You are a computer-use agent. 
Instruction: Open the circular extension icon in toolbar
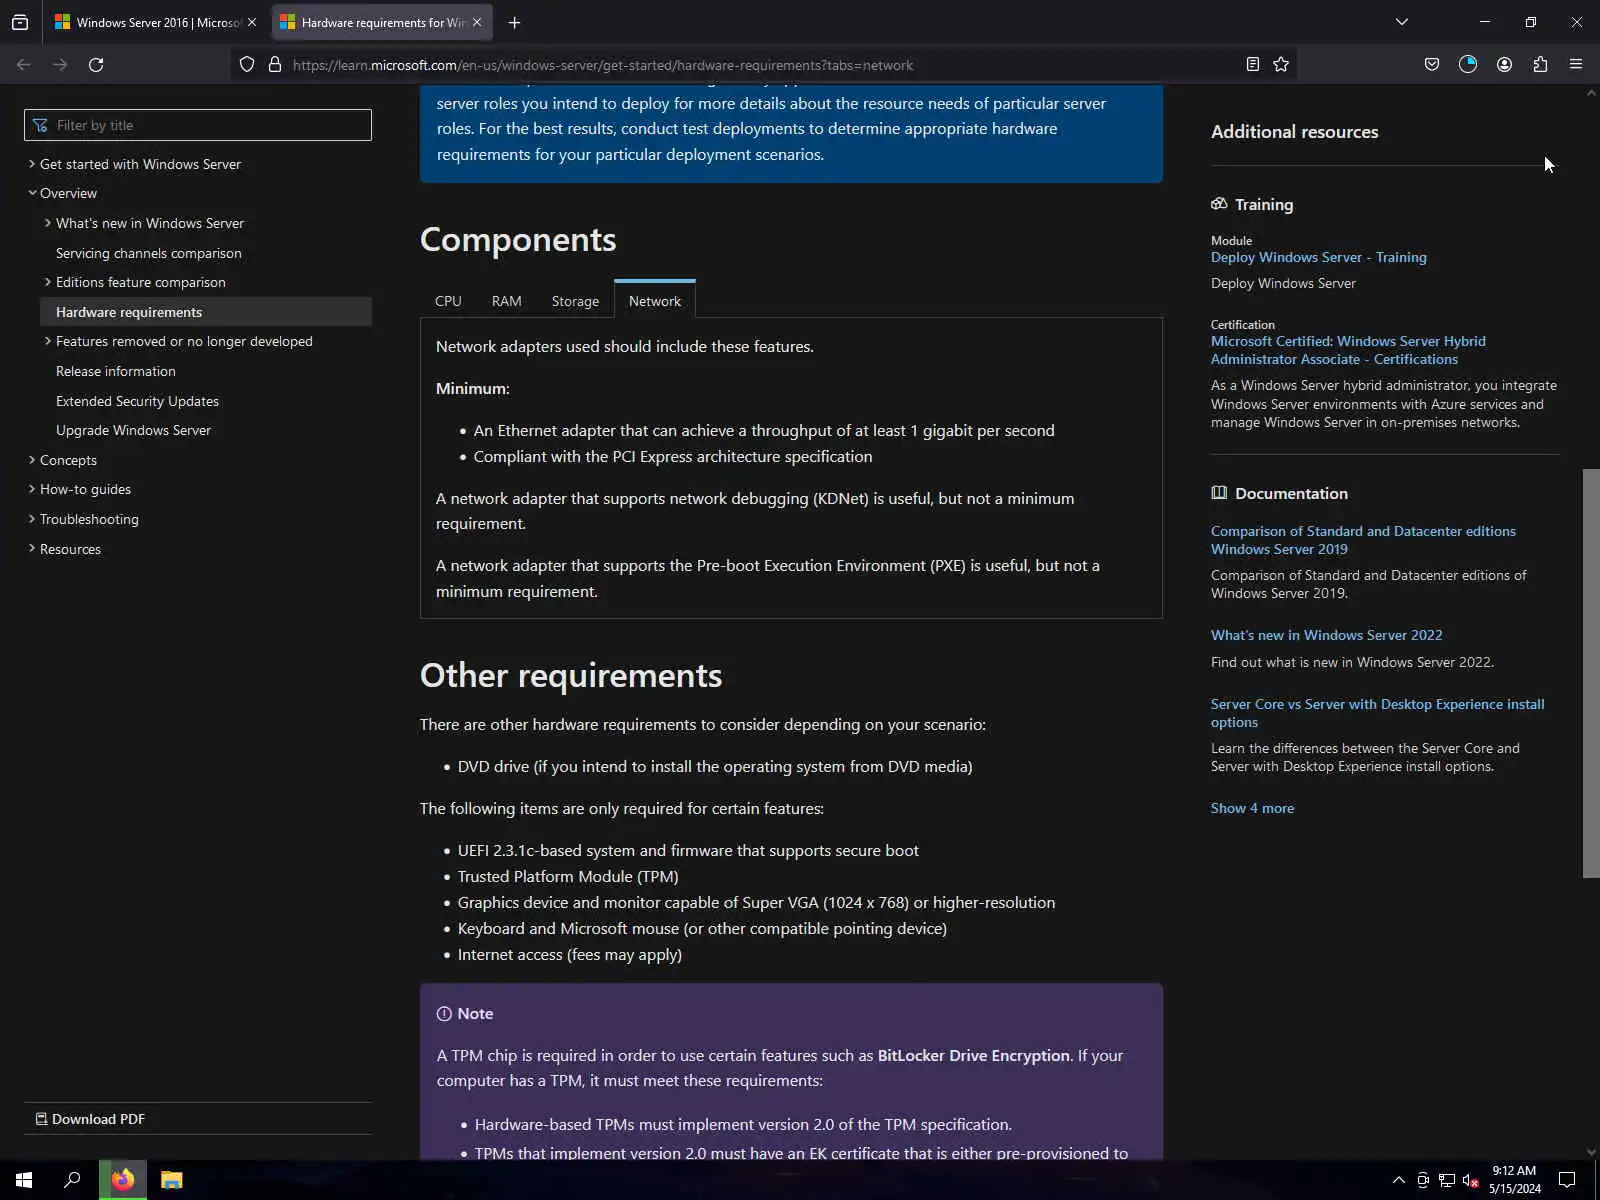[1468, 65]
